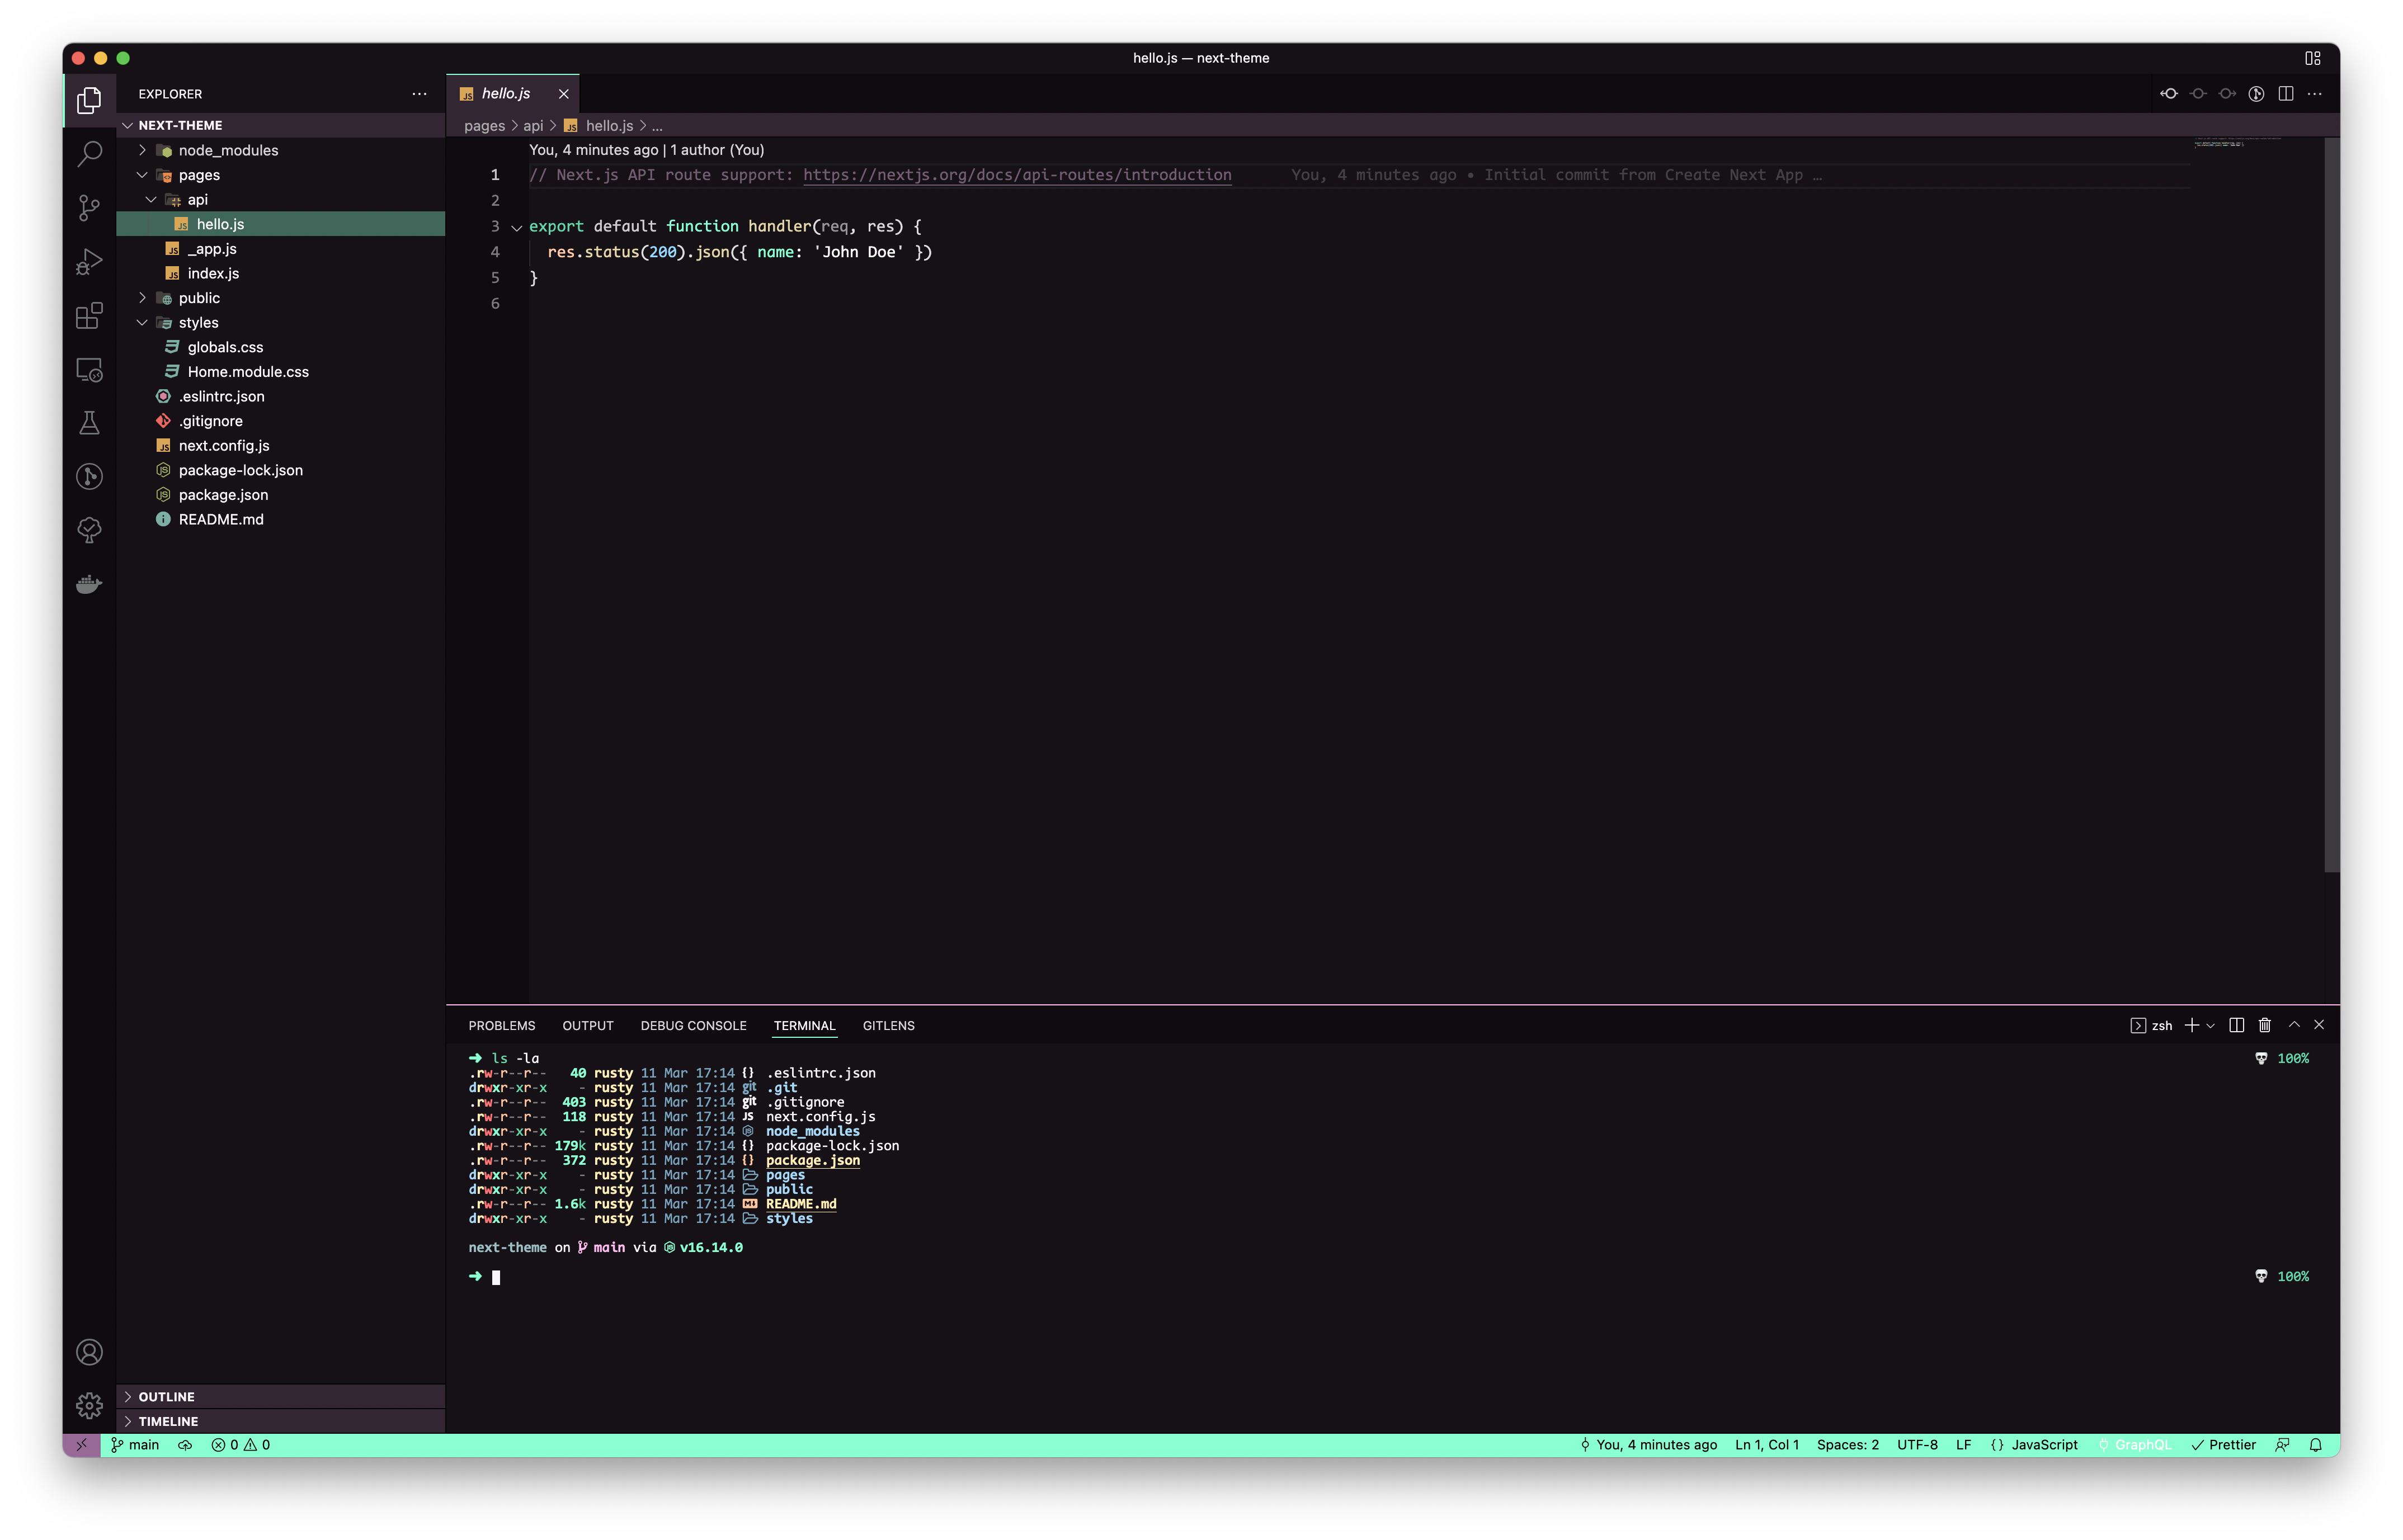
Task: Open index.js in the explorer
Action: coord(213,273)
